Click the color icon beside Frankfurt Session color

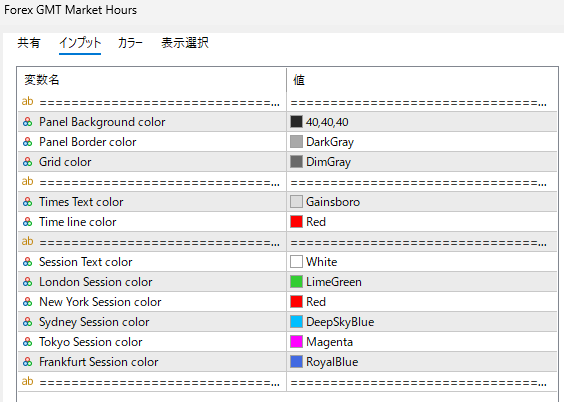click(27, 362)
